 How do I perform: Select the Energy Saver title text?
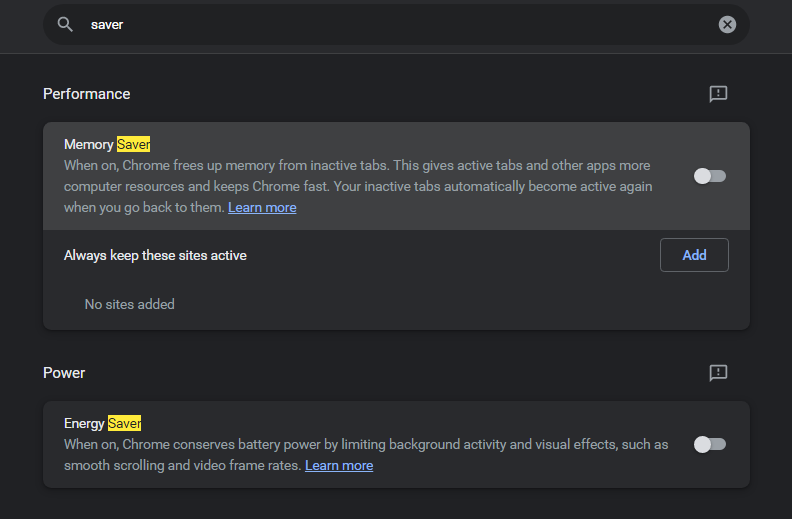103,423
